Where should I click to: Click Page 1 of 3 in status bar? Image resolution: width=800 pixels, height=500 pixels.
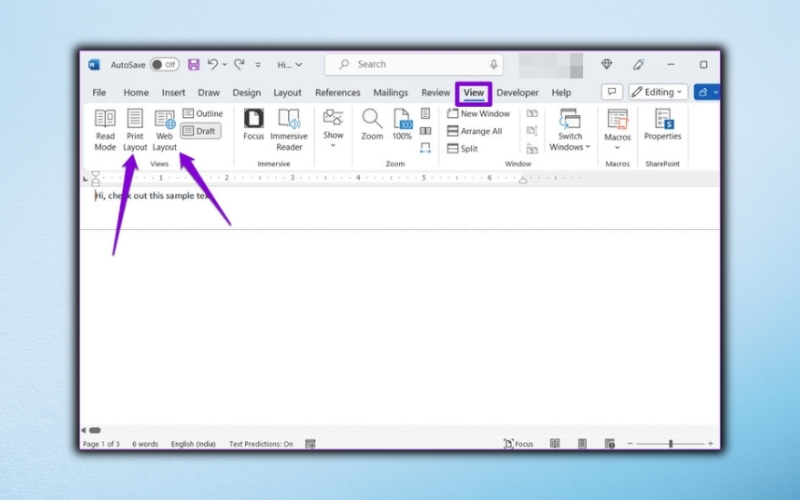pyautogui.click(x=101, y=444)
